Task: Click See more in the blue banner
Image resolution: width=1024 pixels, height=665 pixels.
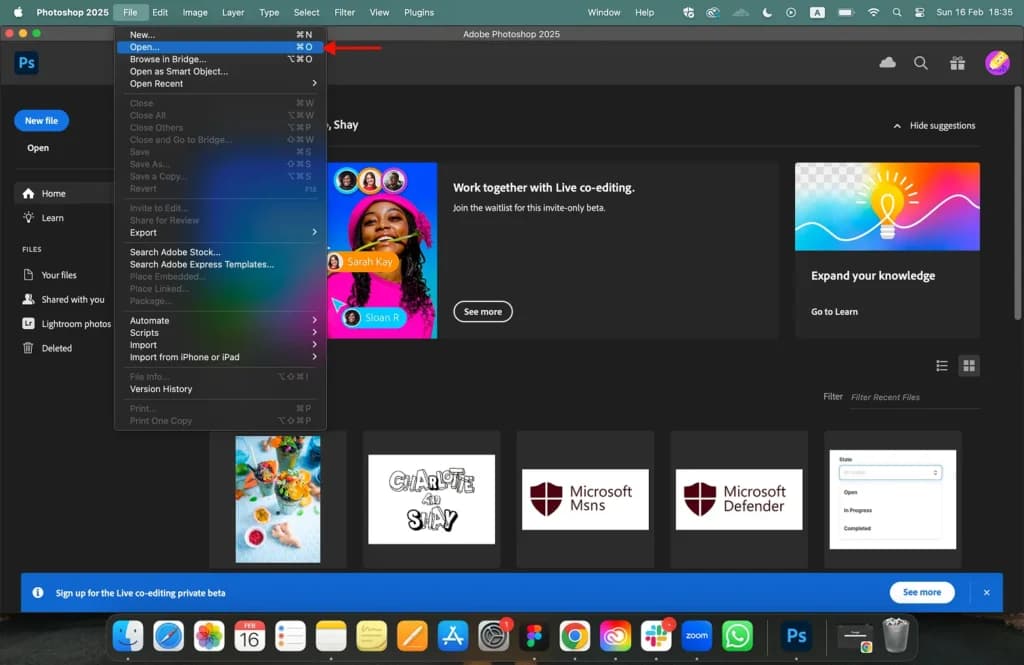Action: (x=921, y=592)
